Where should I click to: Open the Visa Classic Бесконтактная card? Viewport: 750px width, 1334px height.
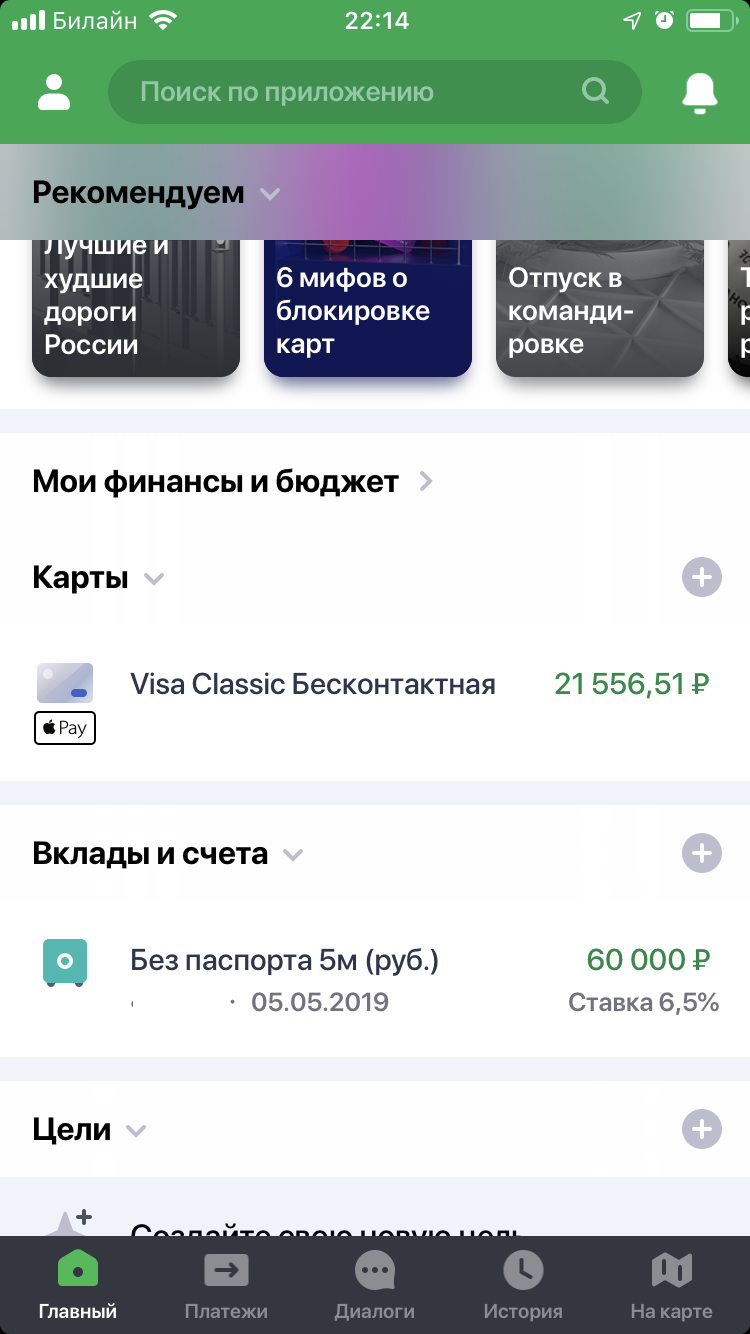point(313,684)
